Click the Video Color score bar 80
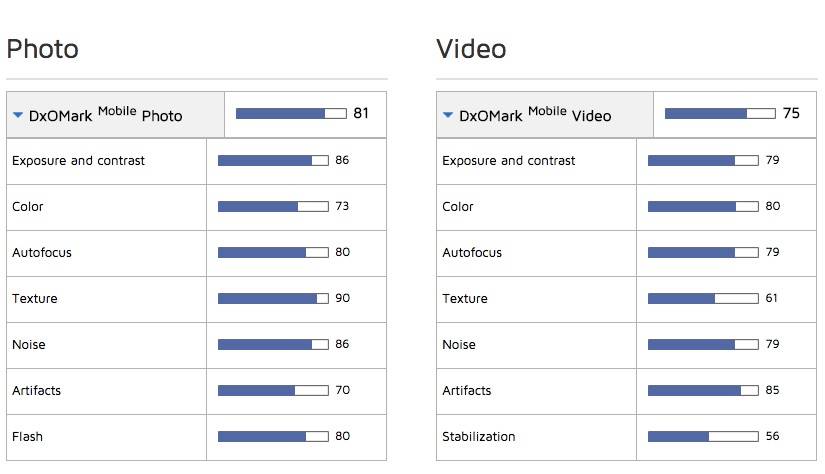The image size is (825, 474). pyautogui.click(x=703, y=207)
